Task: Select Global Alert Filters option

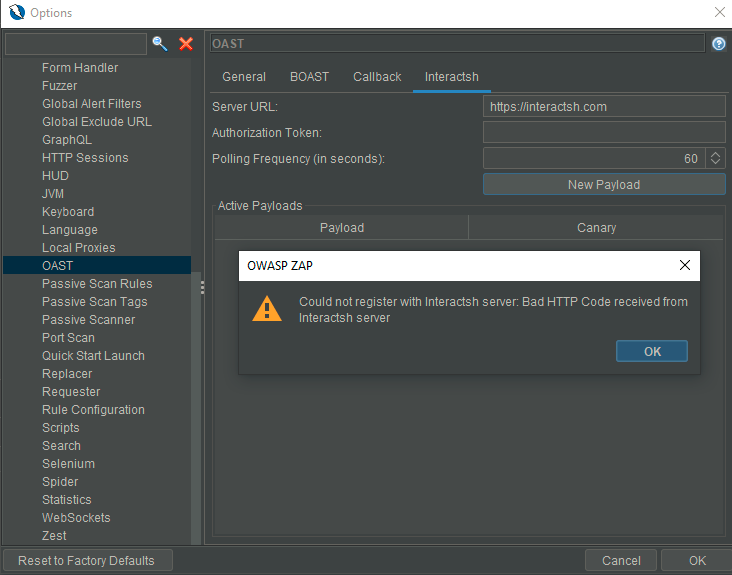Action: click(92, 104)
